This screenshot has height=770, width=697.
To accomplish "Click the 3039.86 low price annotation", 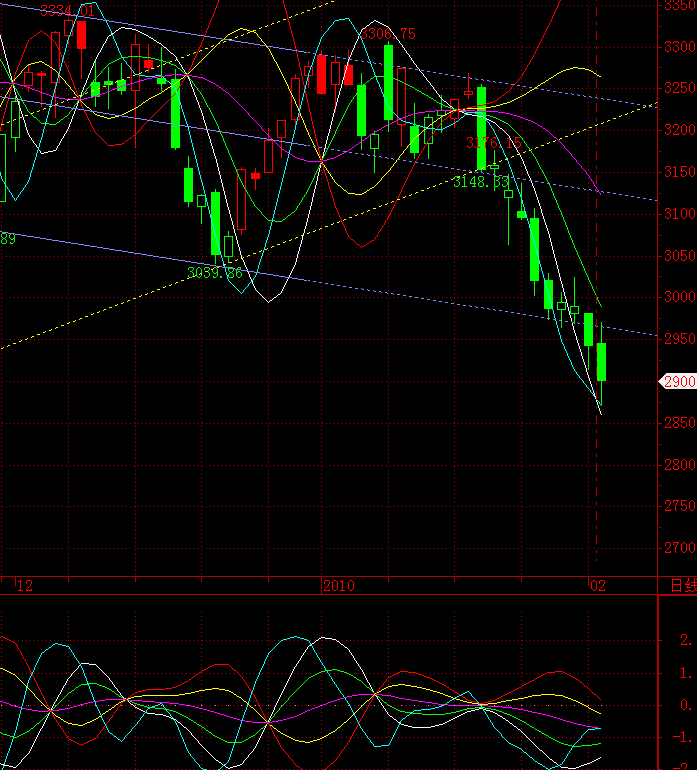I will (x=215, y=273).
